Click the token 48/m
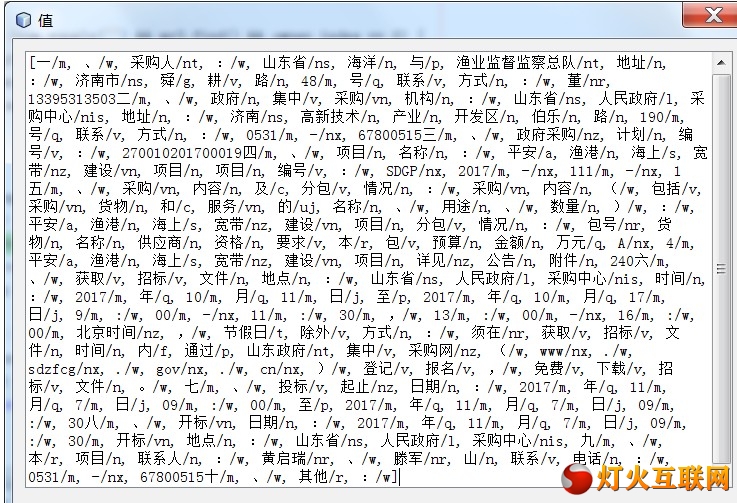Screen dimensions: 737x503 [x=318, y=81]
